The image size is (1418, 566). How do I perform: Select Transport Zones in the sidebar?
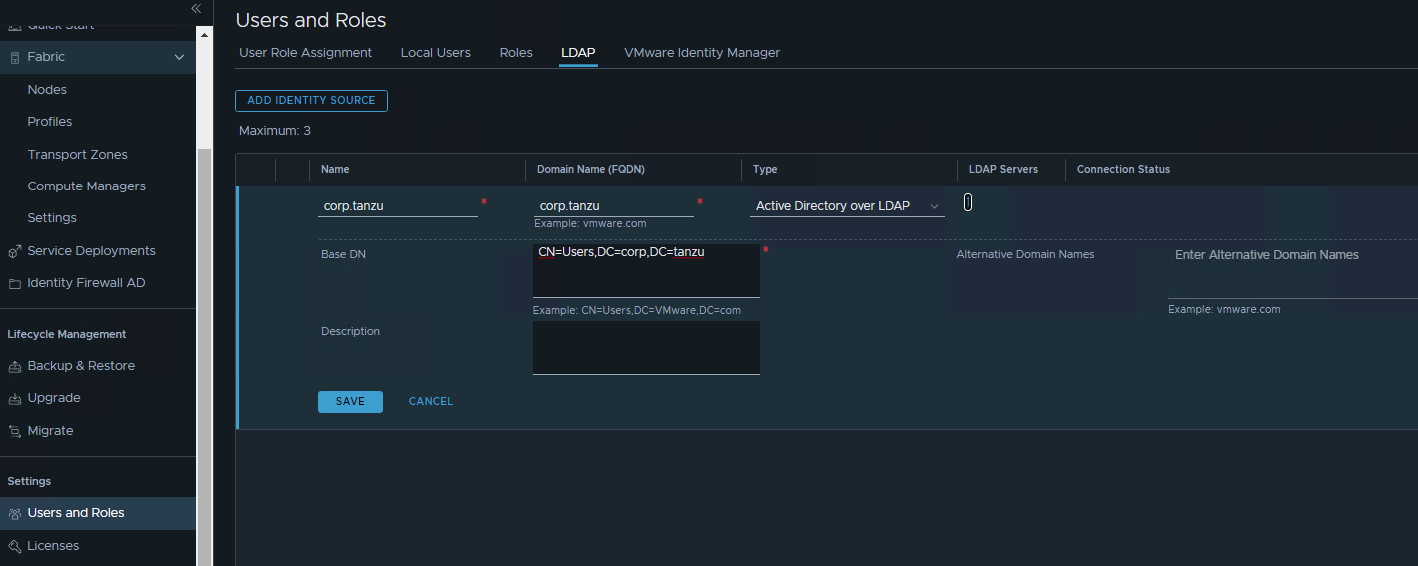(78, 155)
